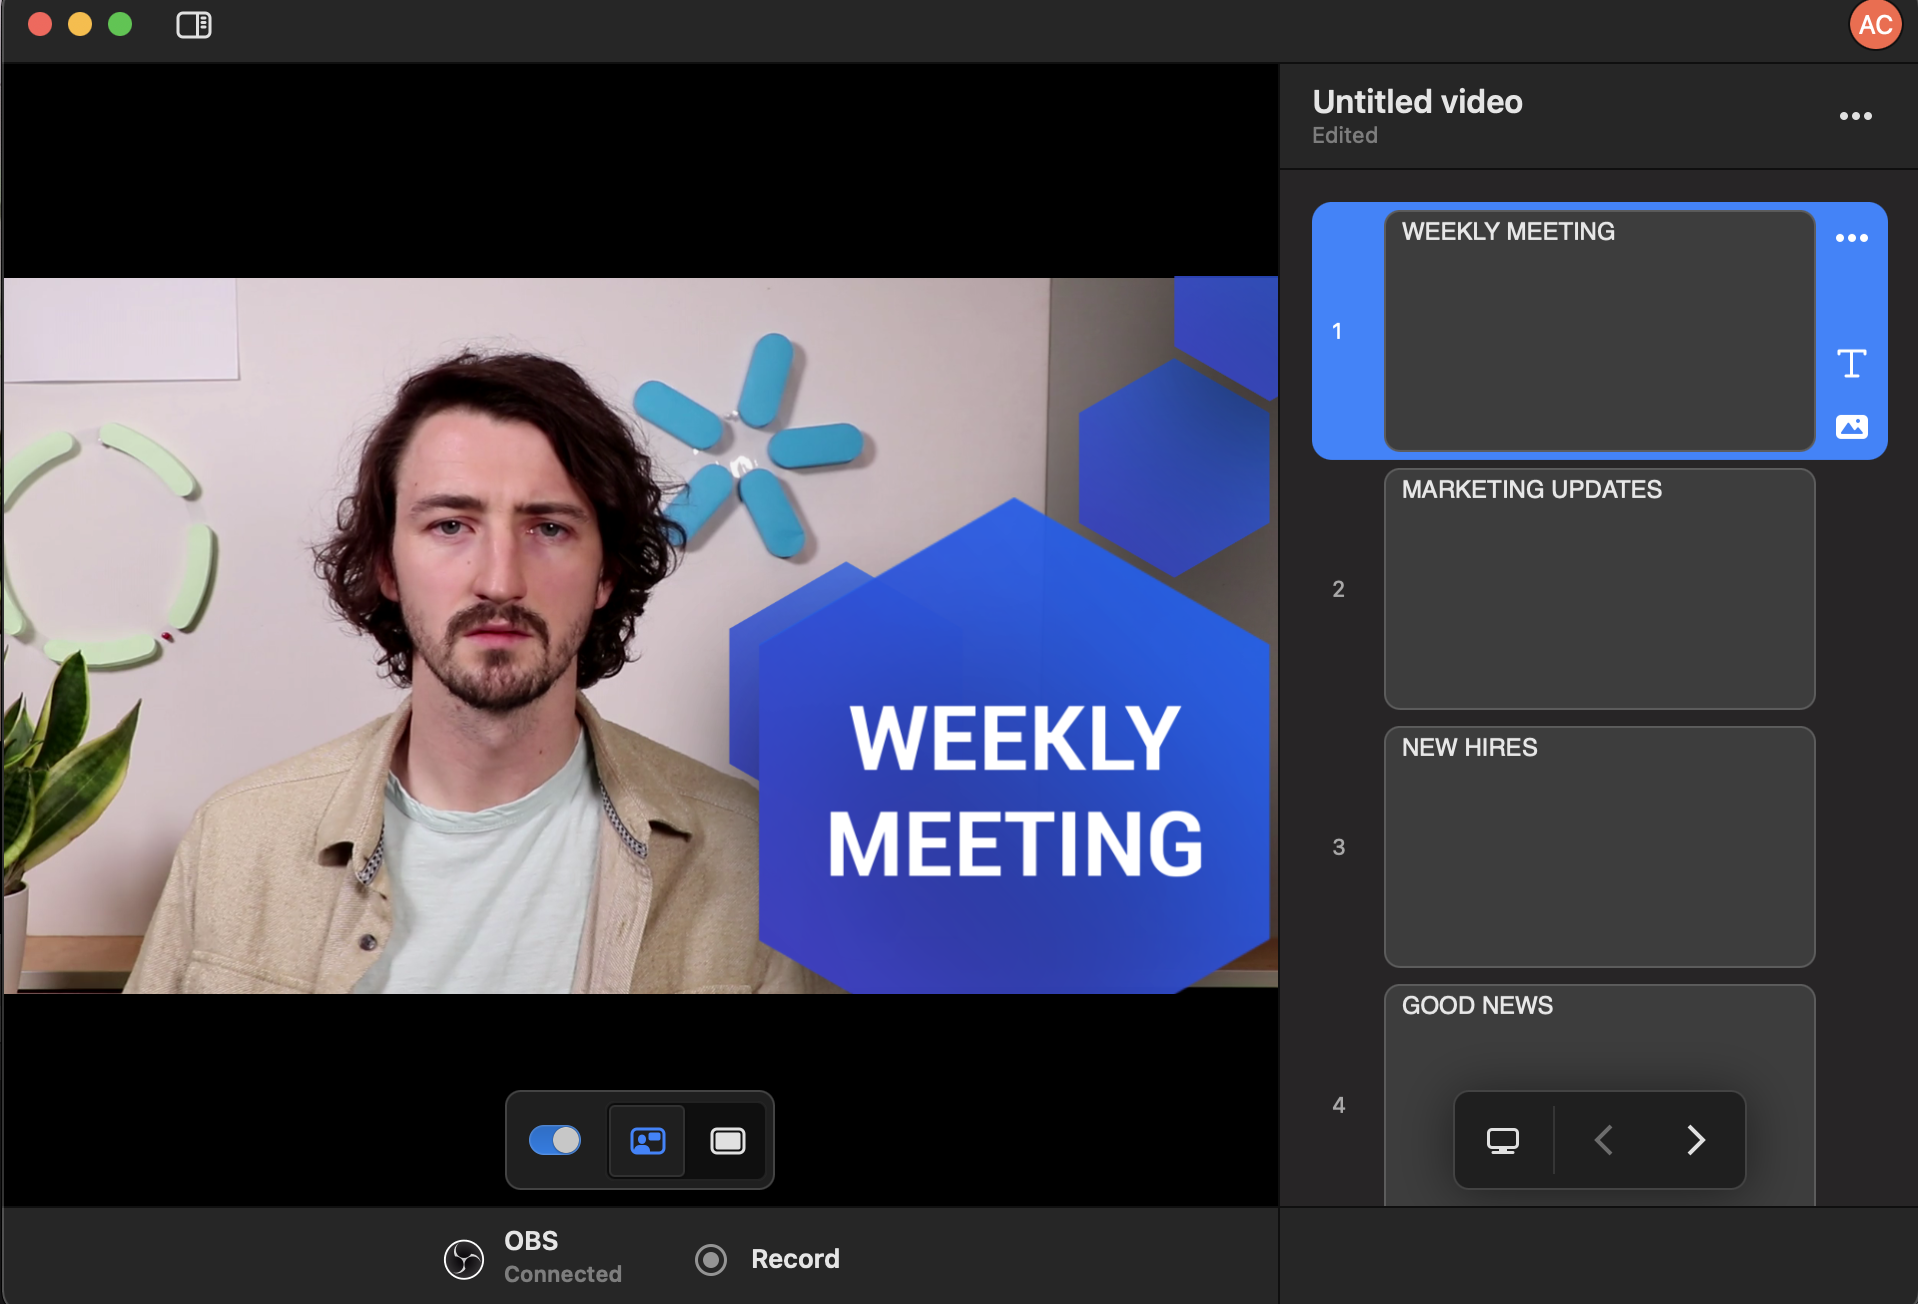Click the Untitled video title
This screenshot has height=1304, width=1918.
tap(1416, 102)
